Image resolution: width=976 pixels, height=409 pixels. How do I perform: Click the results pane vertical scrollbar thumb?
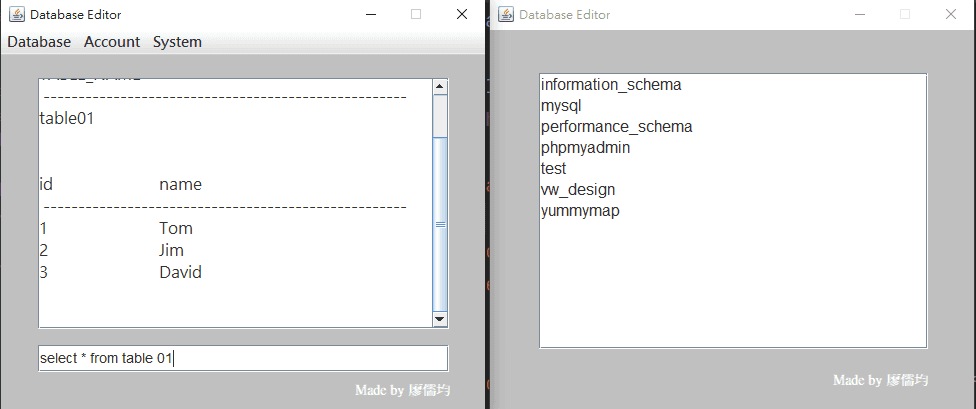[440, 224]
